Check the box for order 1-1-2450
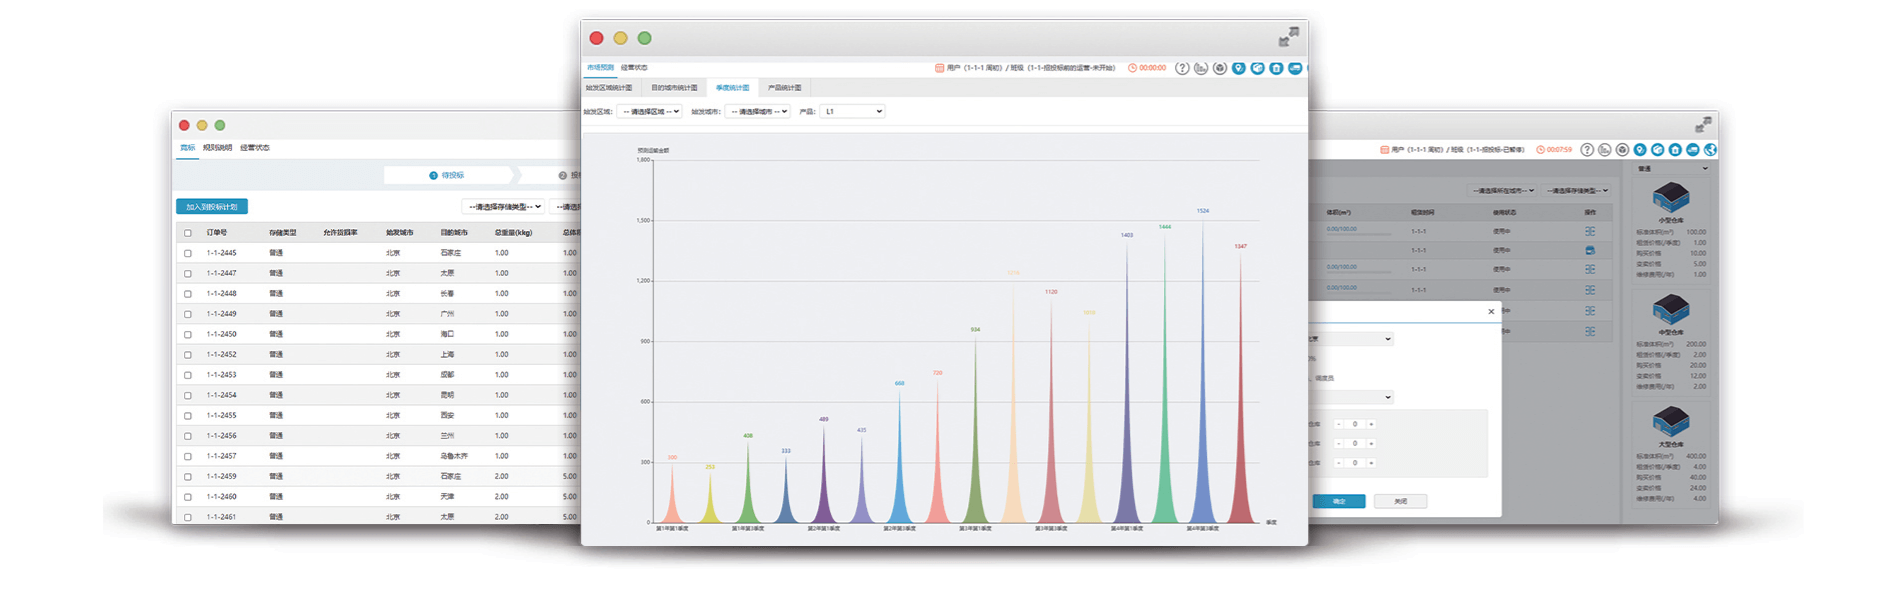The width and height of the screenshot is (1900, 592). [187, 335]
